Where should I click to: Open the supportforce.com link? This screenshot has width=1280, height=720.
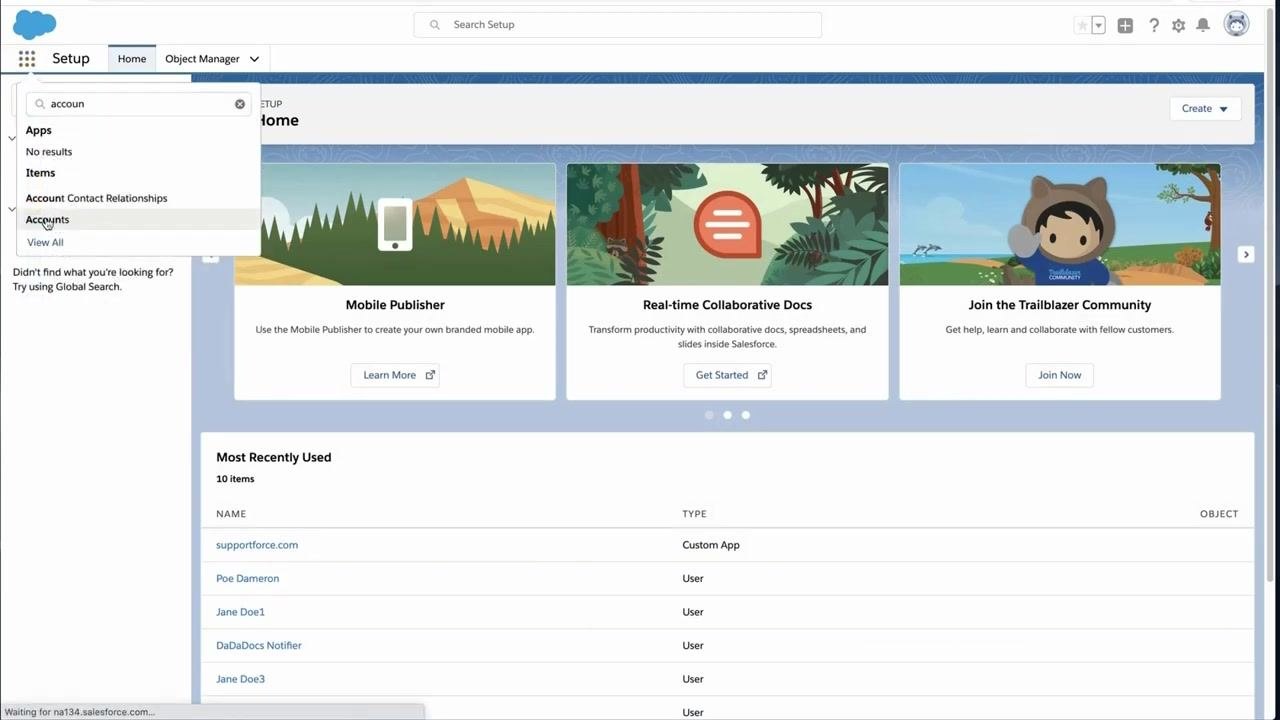coord(257,545)
